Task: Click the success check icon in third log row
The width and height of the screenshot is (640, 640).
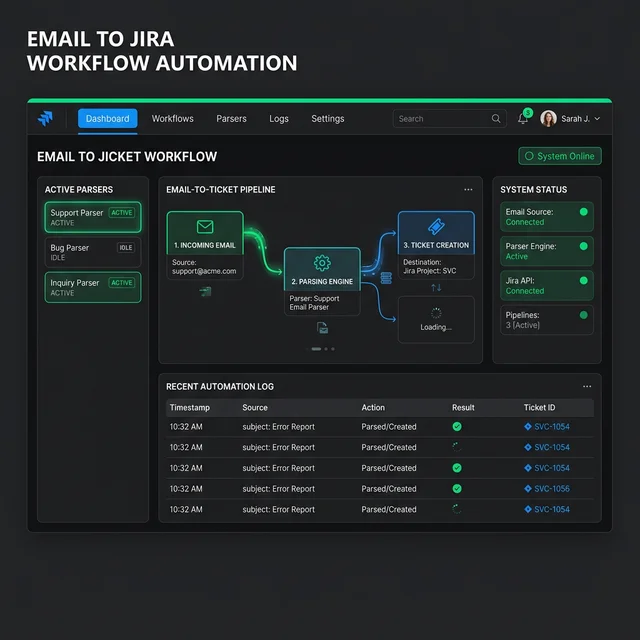Action: click(457, 468)
